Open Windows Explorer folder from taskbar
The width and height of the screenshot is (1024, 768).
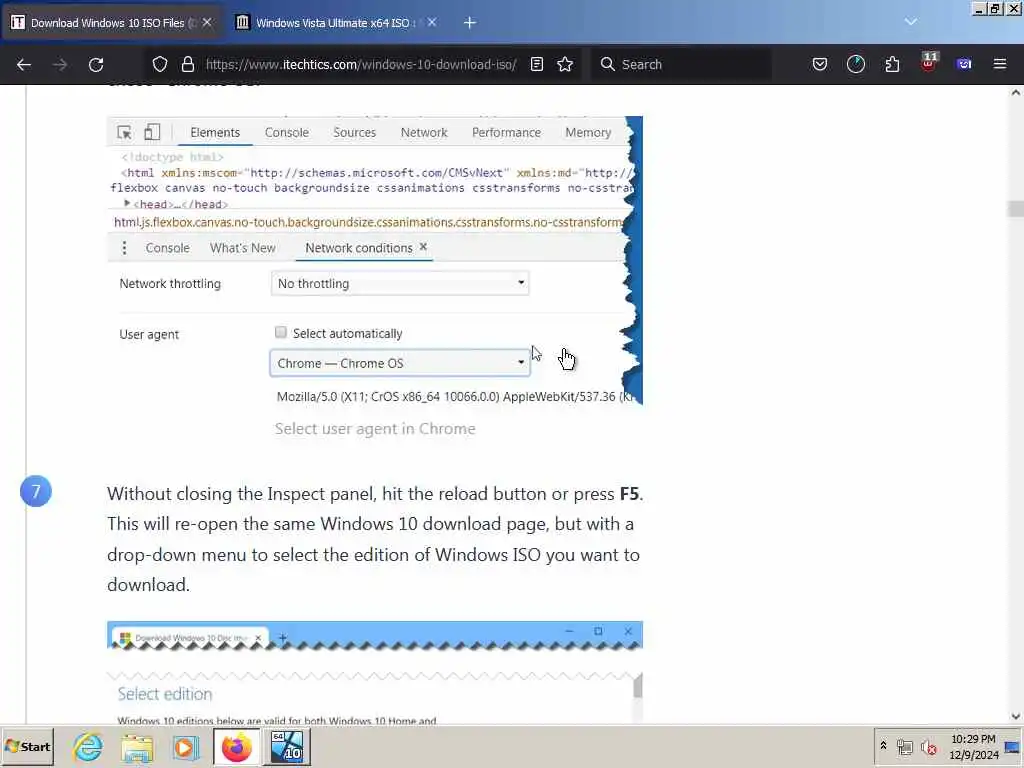click(136, 747)
